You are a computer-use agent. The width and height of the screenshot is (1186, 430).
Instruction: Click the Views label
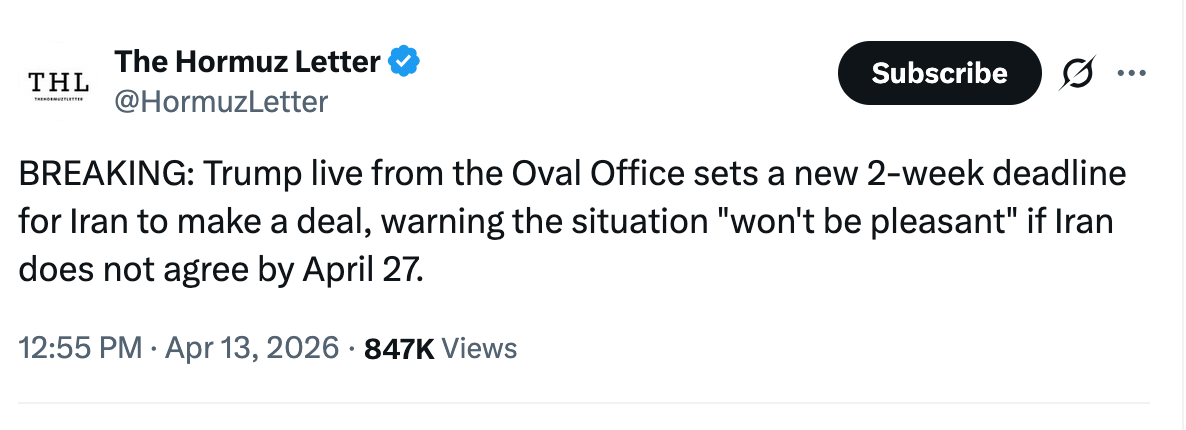pyautogui.click(x=480, y=349)
